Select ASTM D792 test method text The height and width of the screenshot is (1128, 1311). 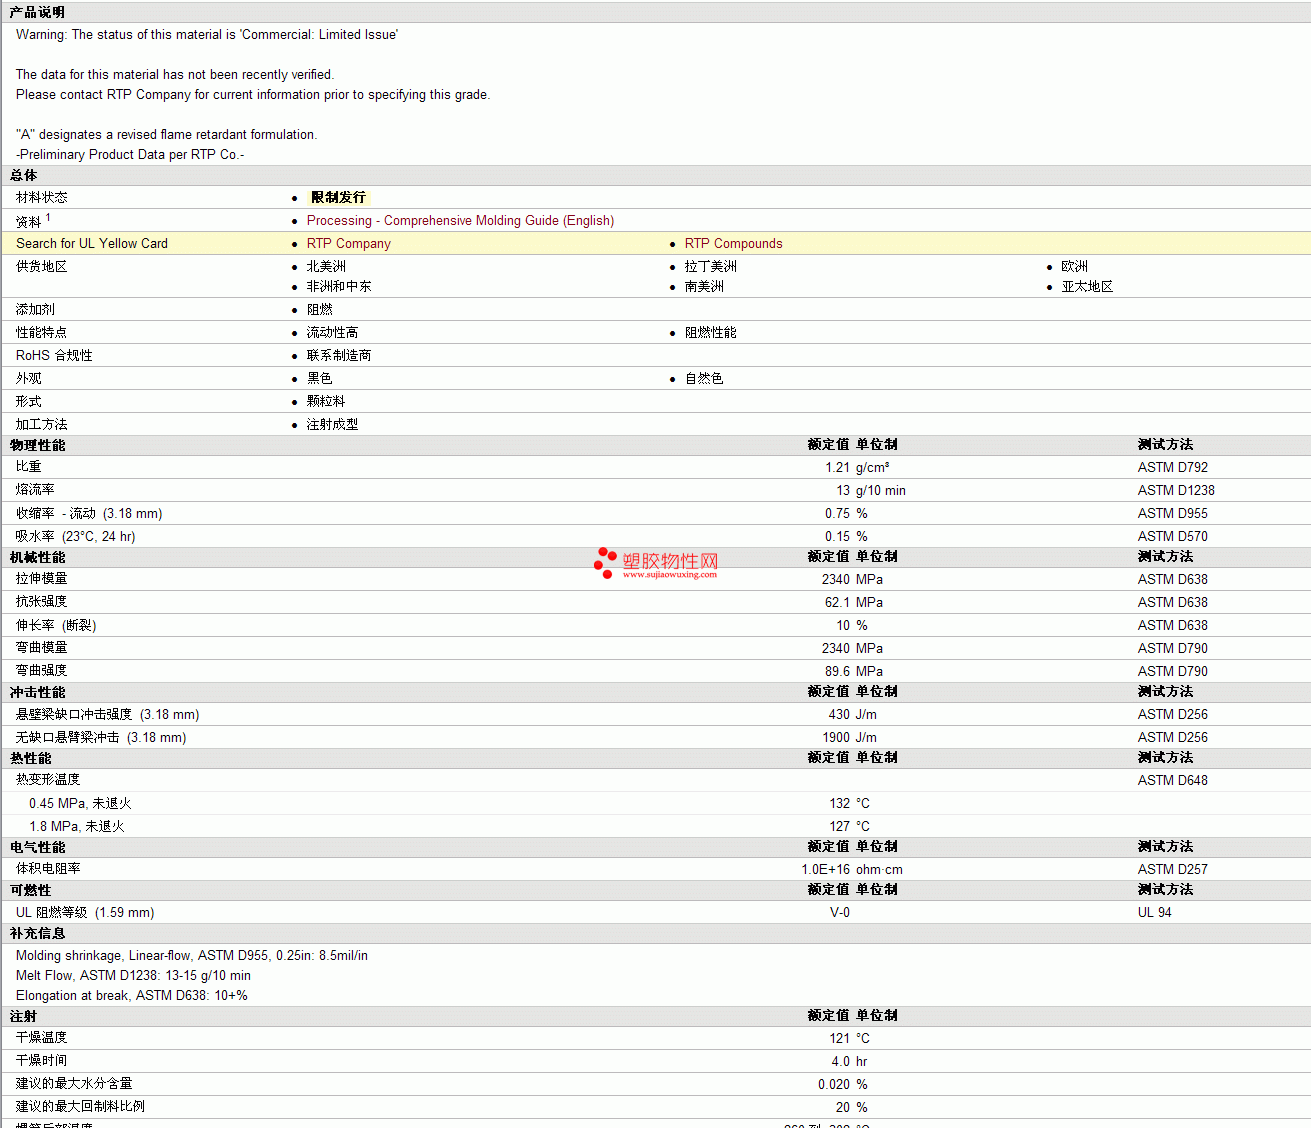[1172, 468]
